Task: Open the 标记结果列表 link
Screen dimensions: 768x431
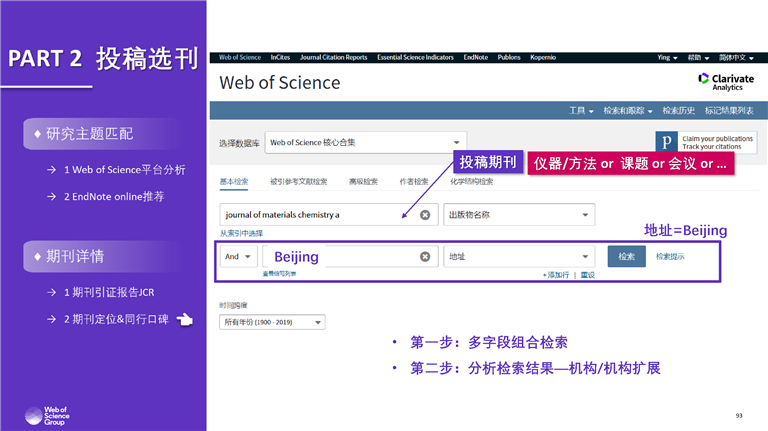Action: pyautogui.click(x=729, y=111)
